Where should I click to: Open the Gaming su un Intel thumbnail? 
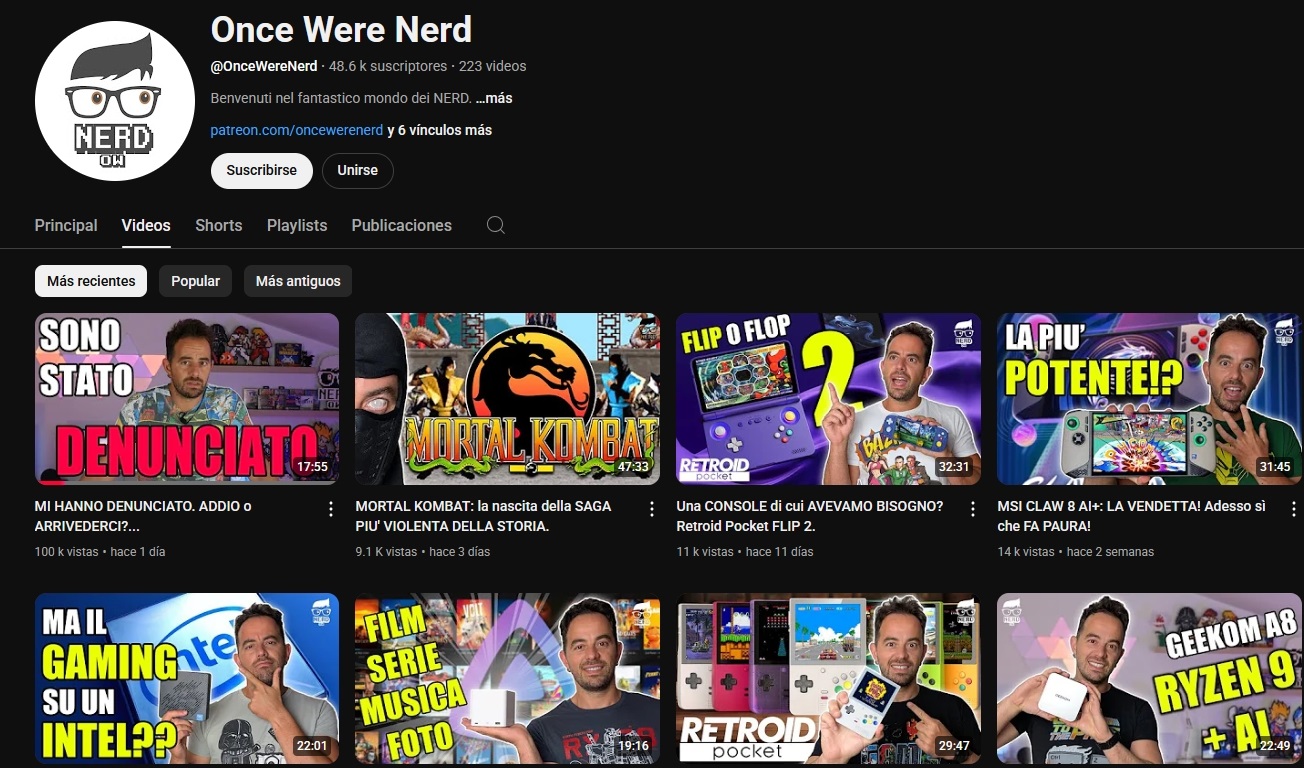[x=187, y=680]
